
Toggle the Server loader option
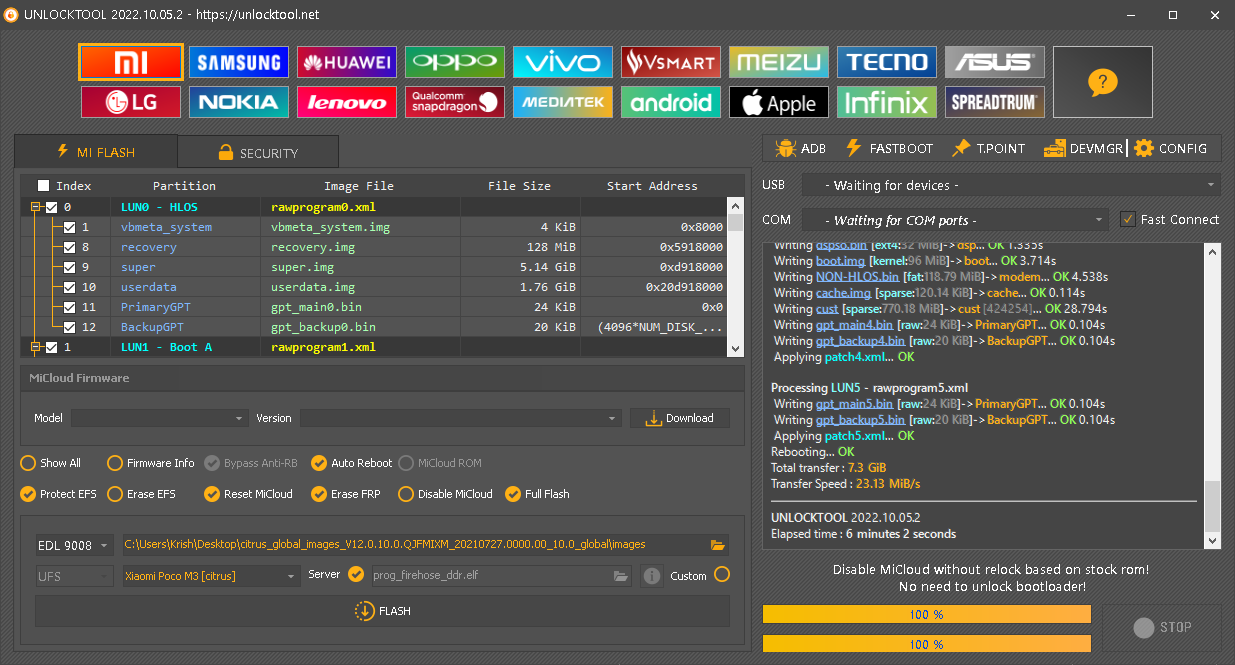point(356,574)
